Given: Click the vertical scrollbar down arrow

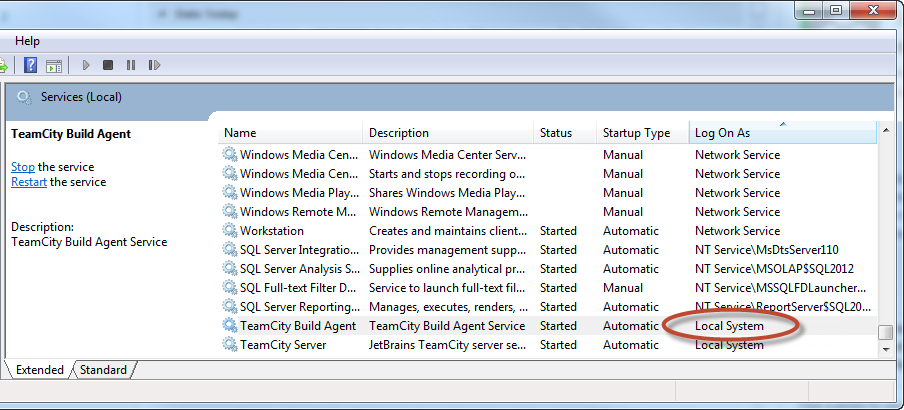Looking at the screenshot, I should (885, 348).
